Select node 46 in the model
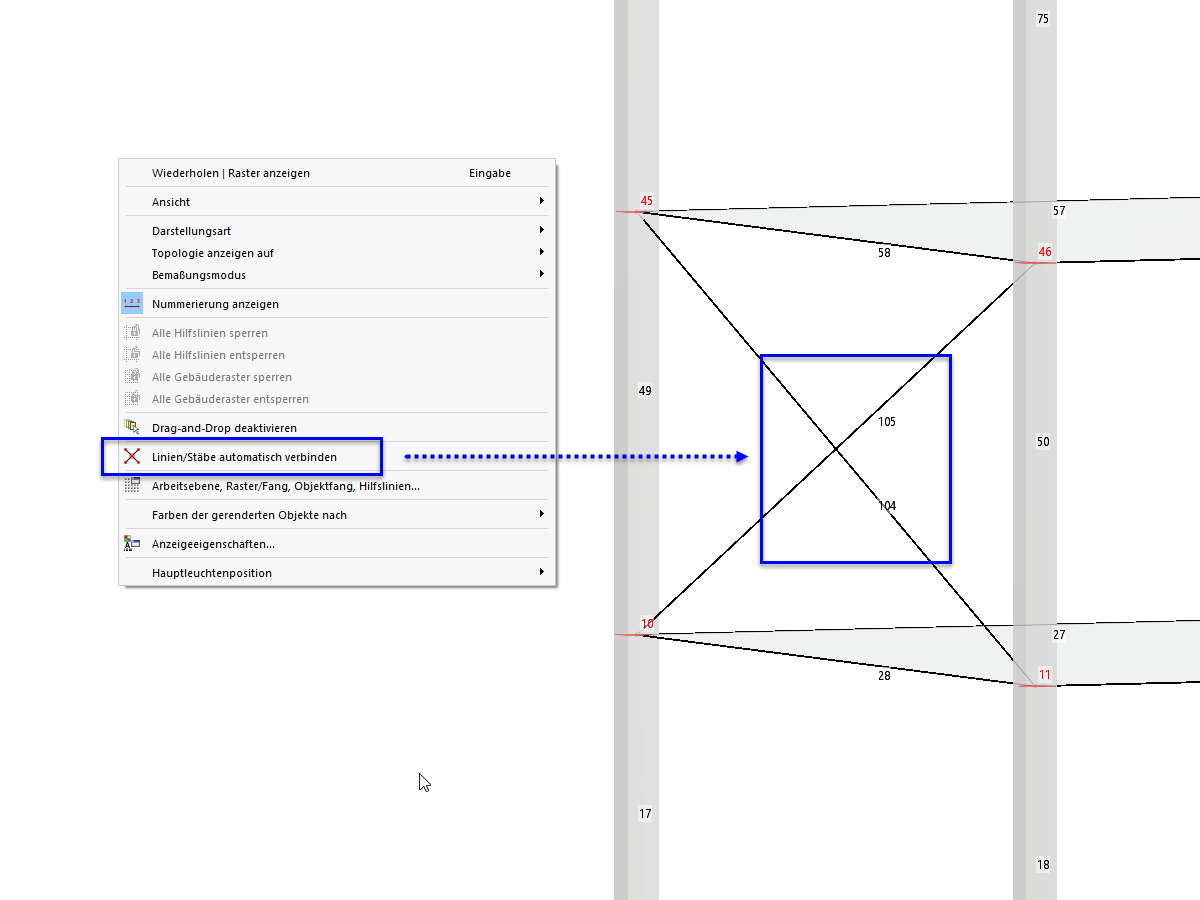This screenshot has height=900, width=1200. coord(1045,252)
